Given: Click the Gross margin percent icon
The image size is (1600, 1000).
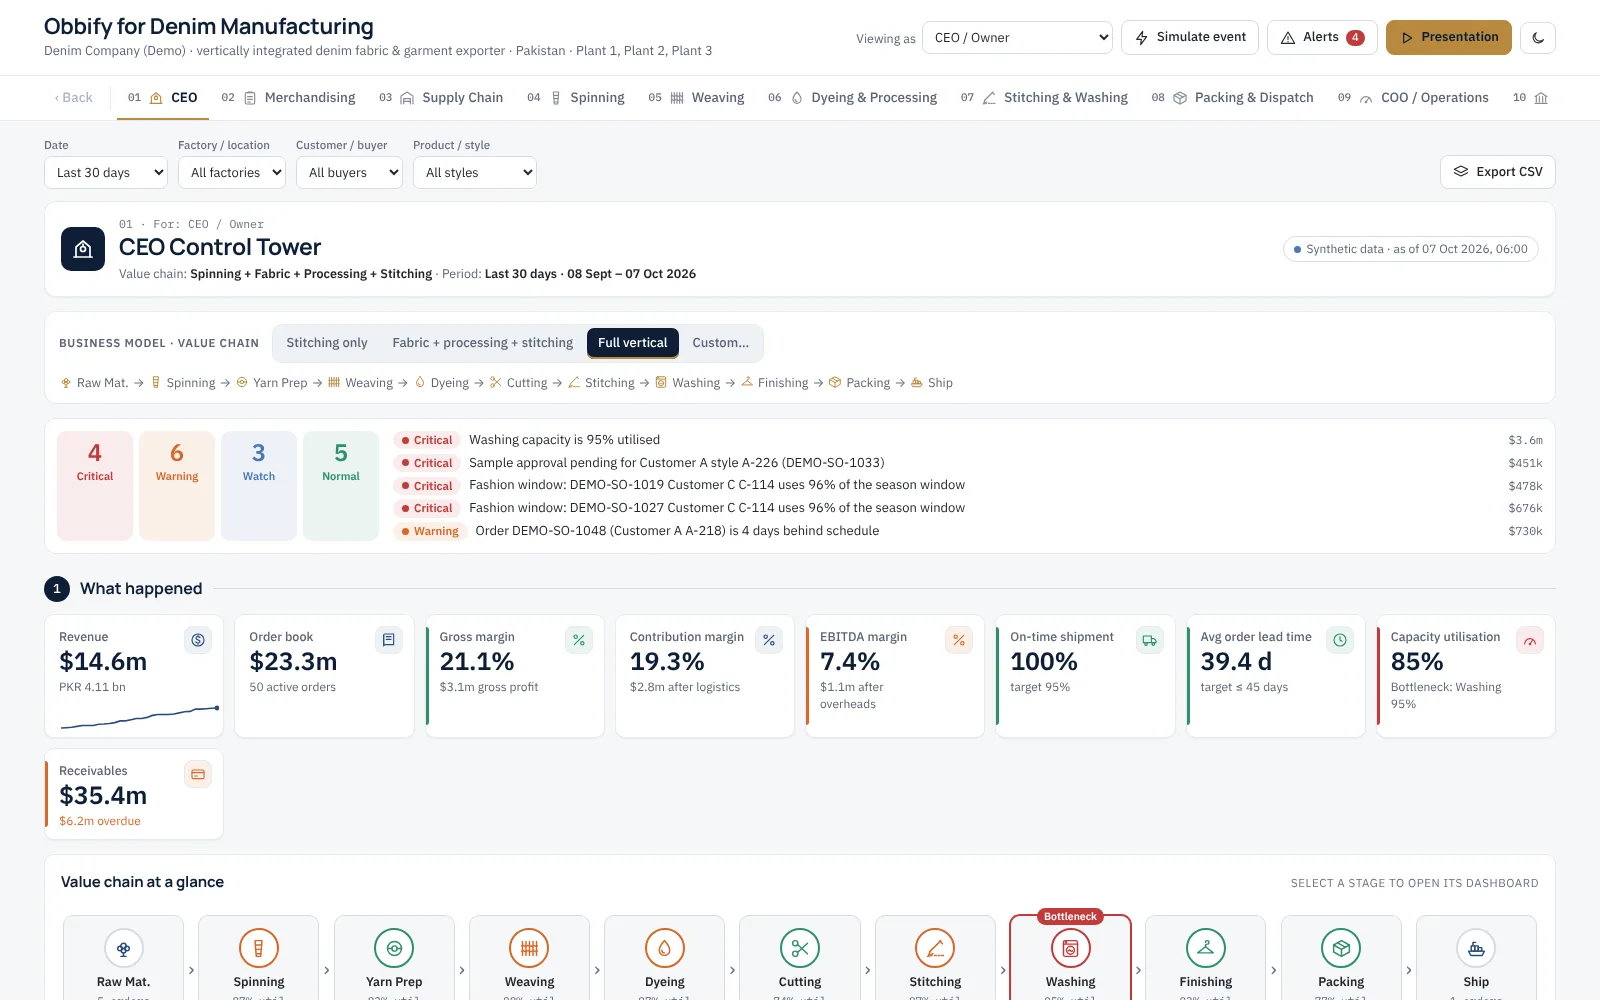Looking at the screenshot, I should (579, 640).
